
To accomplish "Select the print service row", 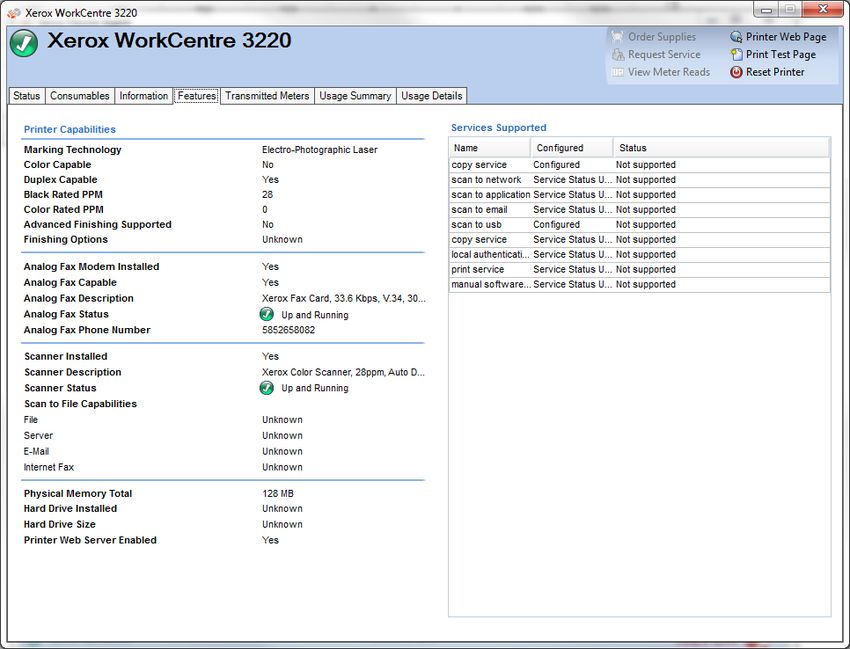I will click(640, 269).
